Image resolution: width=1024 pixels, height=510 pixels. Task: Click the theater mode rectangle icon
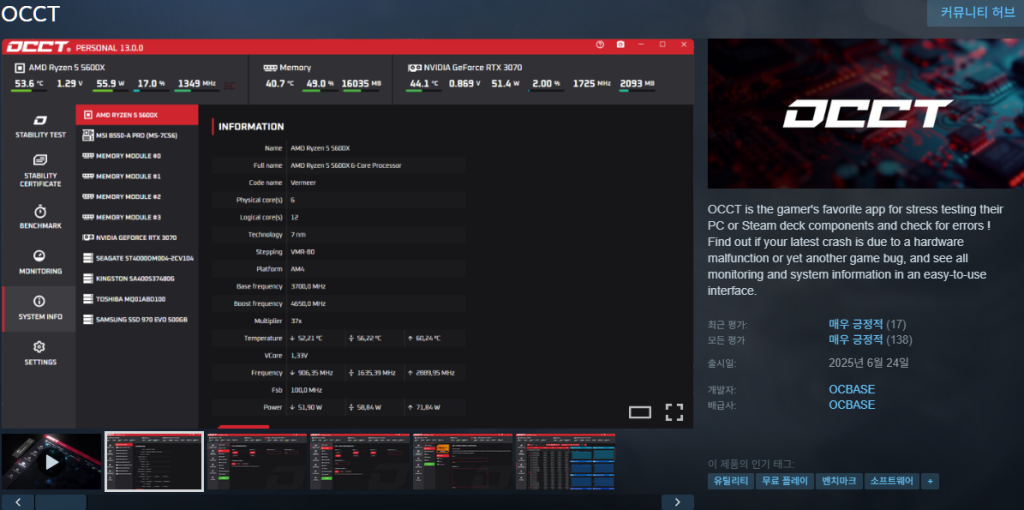point(640,412)
